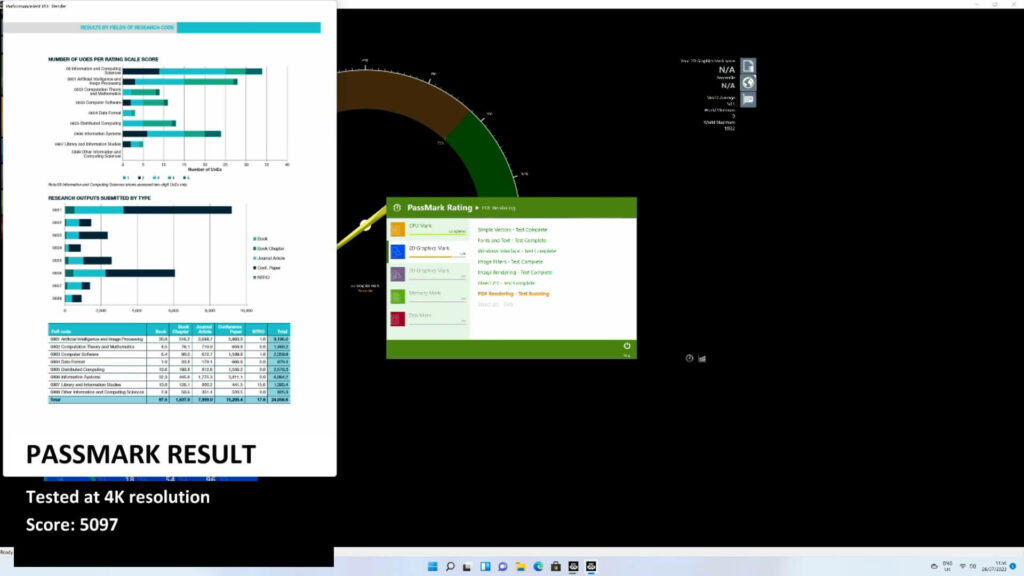Image resolution: width=1024 pixels, height=576 pixels.
Task: Click the Total row in the PDF table
Action: pyautogui.click(x=169, y=400)
